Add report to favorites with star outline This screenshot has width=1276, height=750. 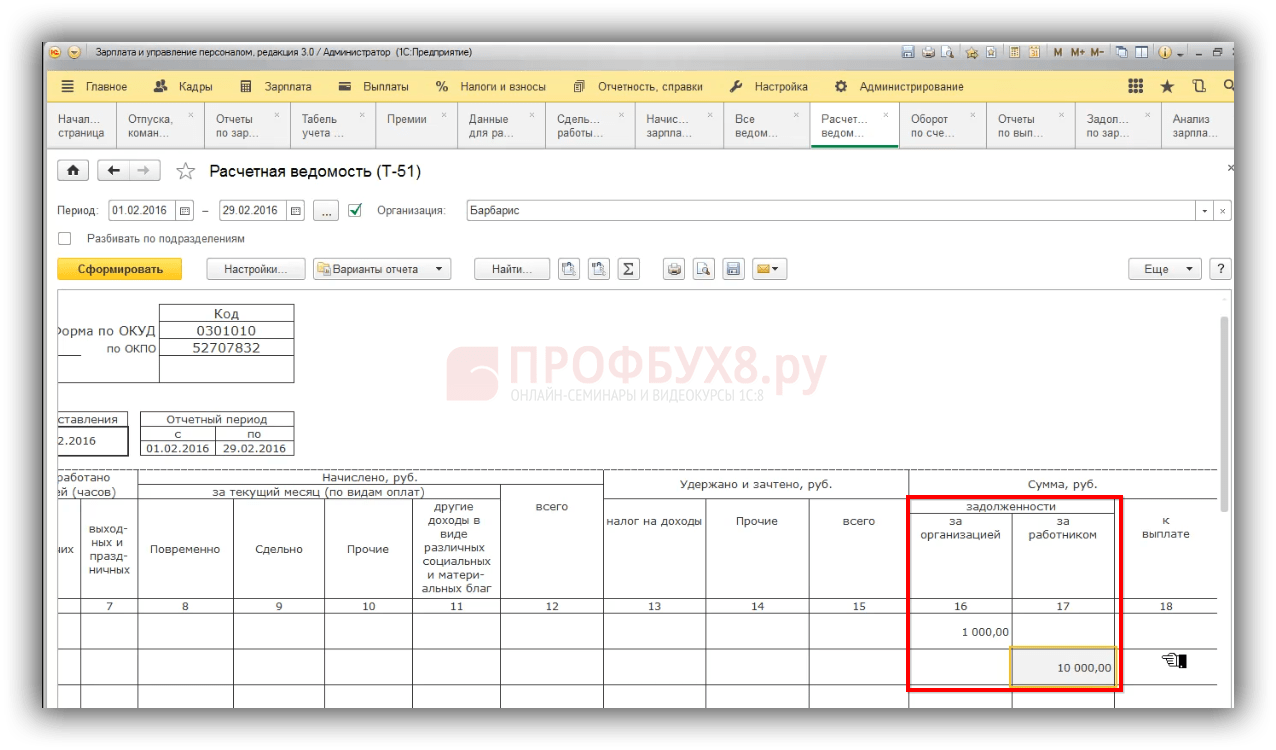[x=185, y=171]
